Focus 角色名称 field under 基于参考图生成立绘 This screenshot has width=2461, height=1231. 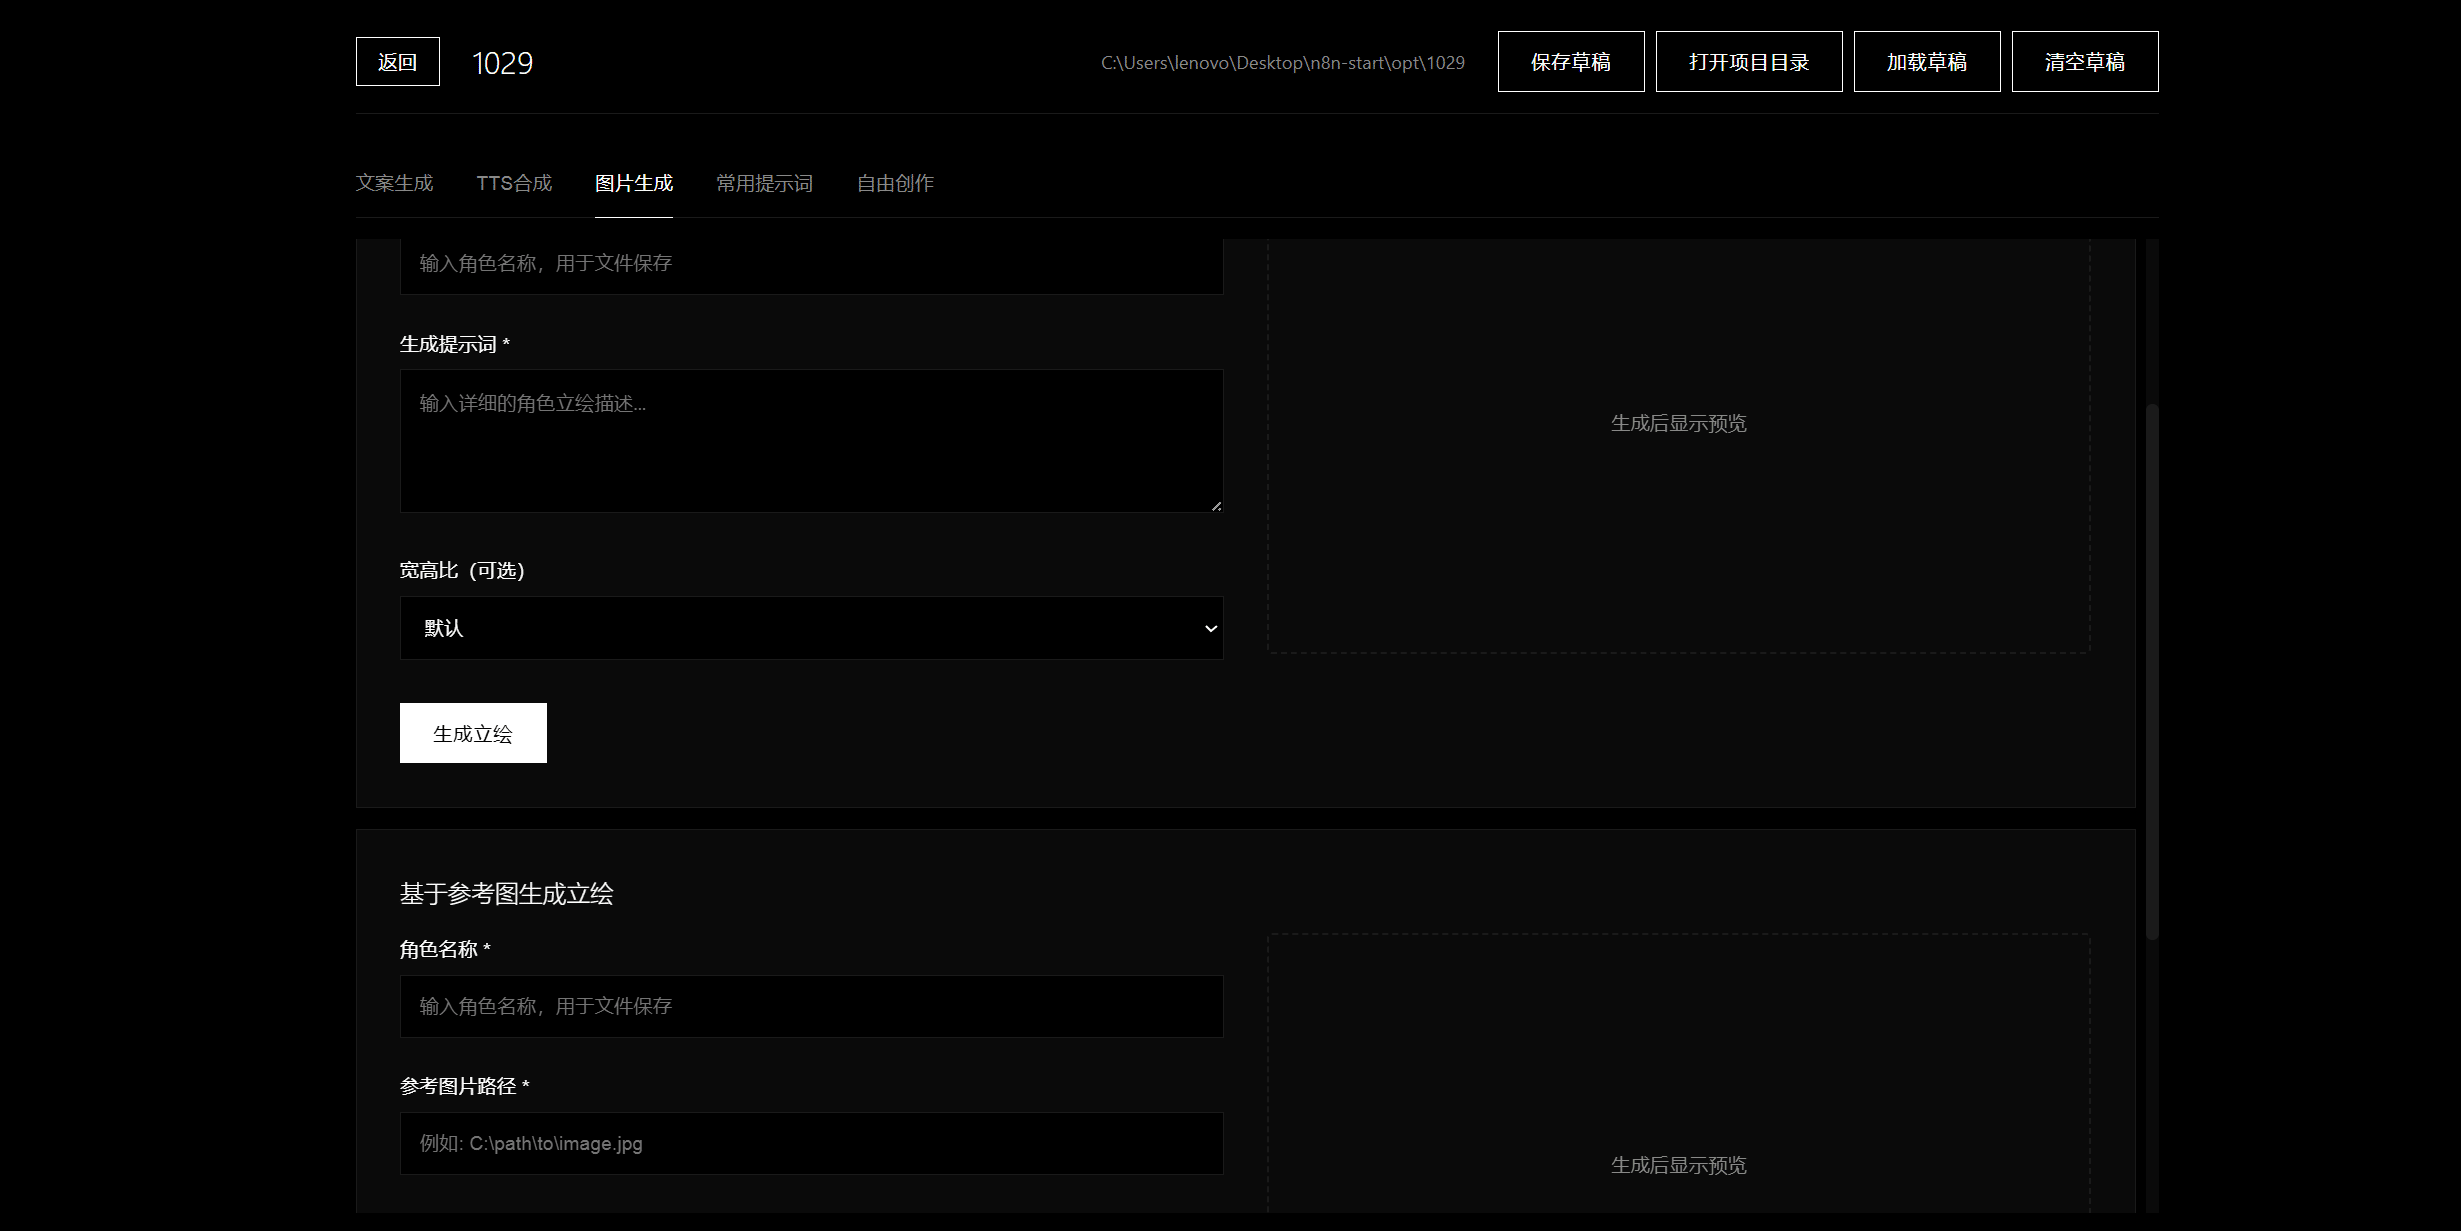tap(811, 1006)
